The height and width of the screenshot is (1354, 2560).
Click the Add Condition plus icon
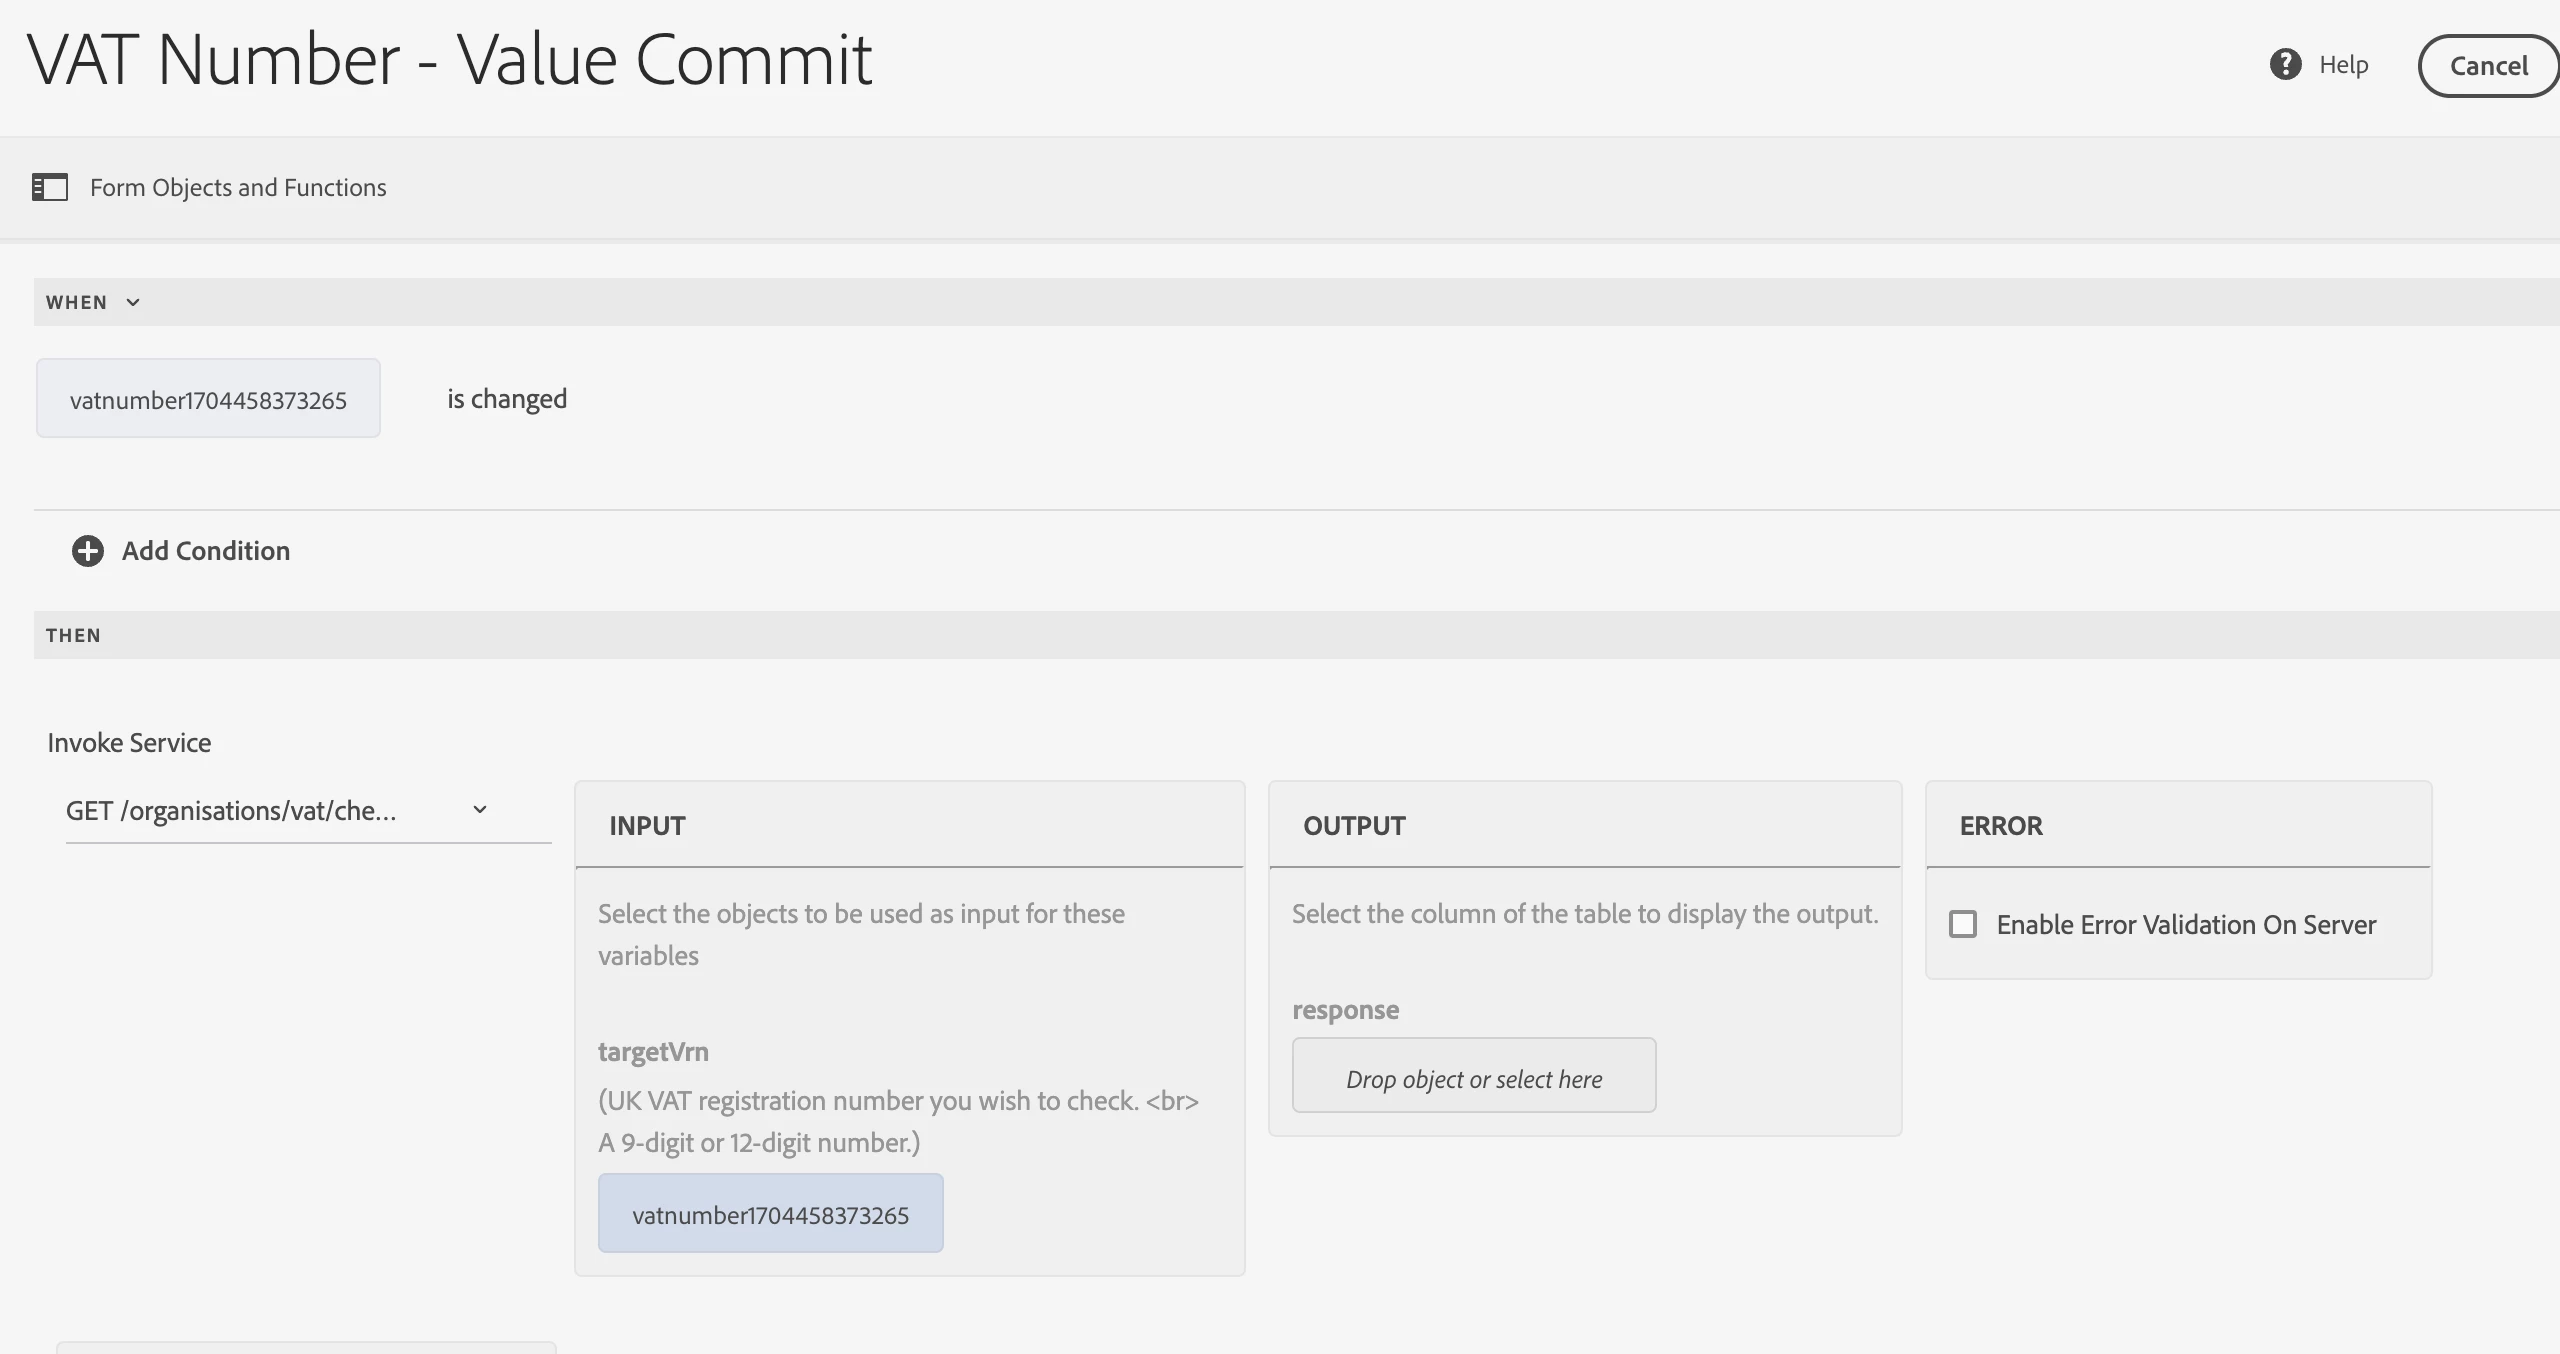(88, 551)
